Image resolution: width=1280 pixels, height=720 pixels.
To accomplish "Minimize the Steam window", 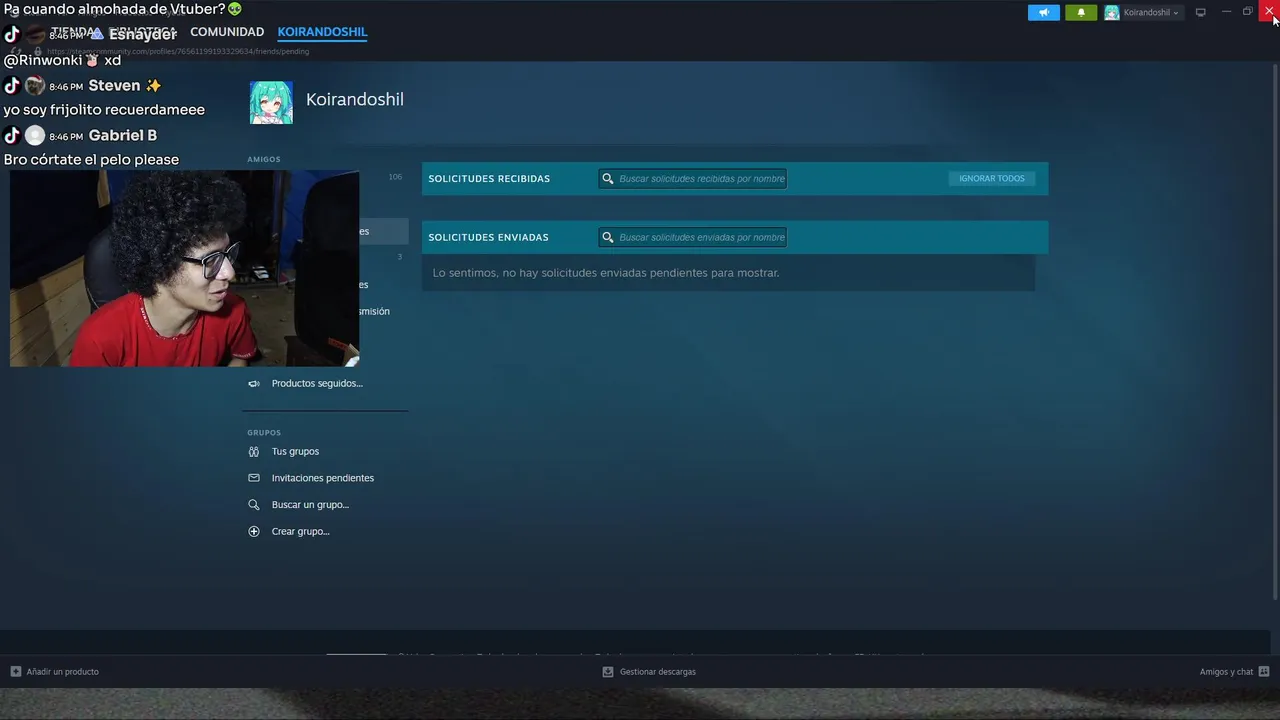I will pos(1226,12).
